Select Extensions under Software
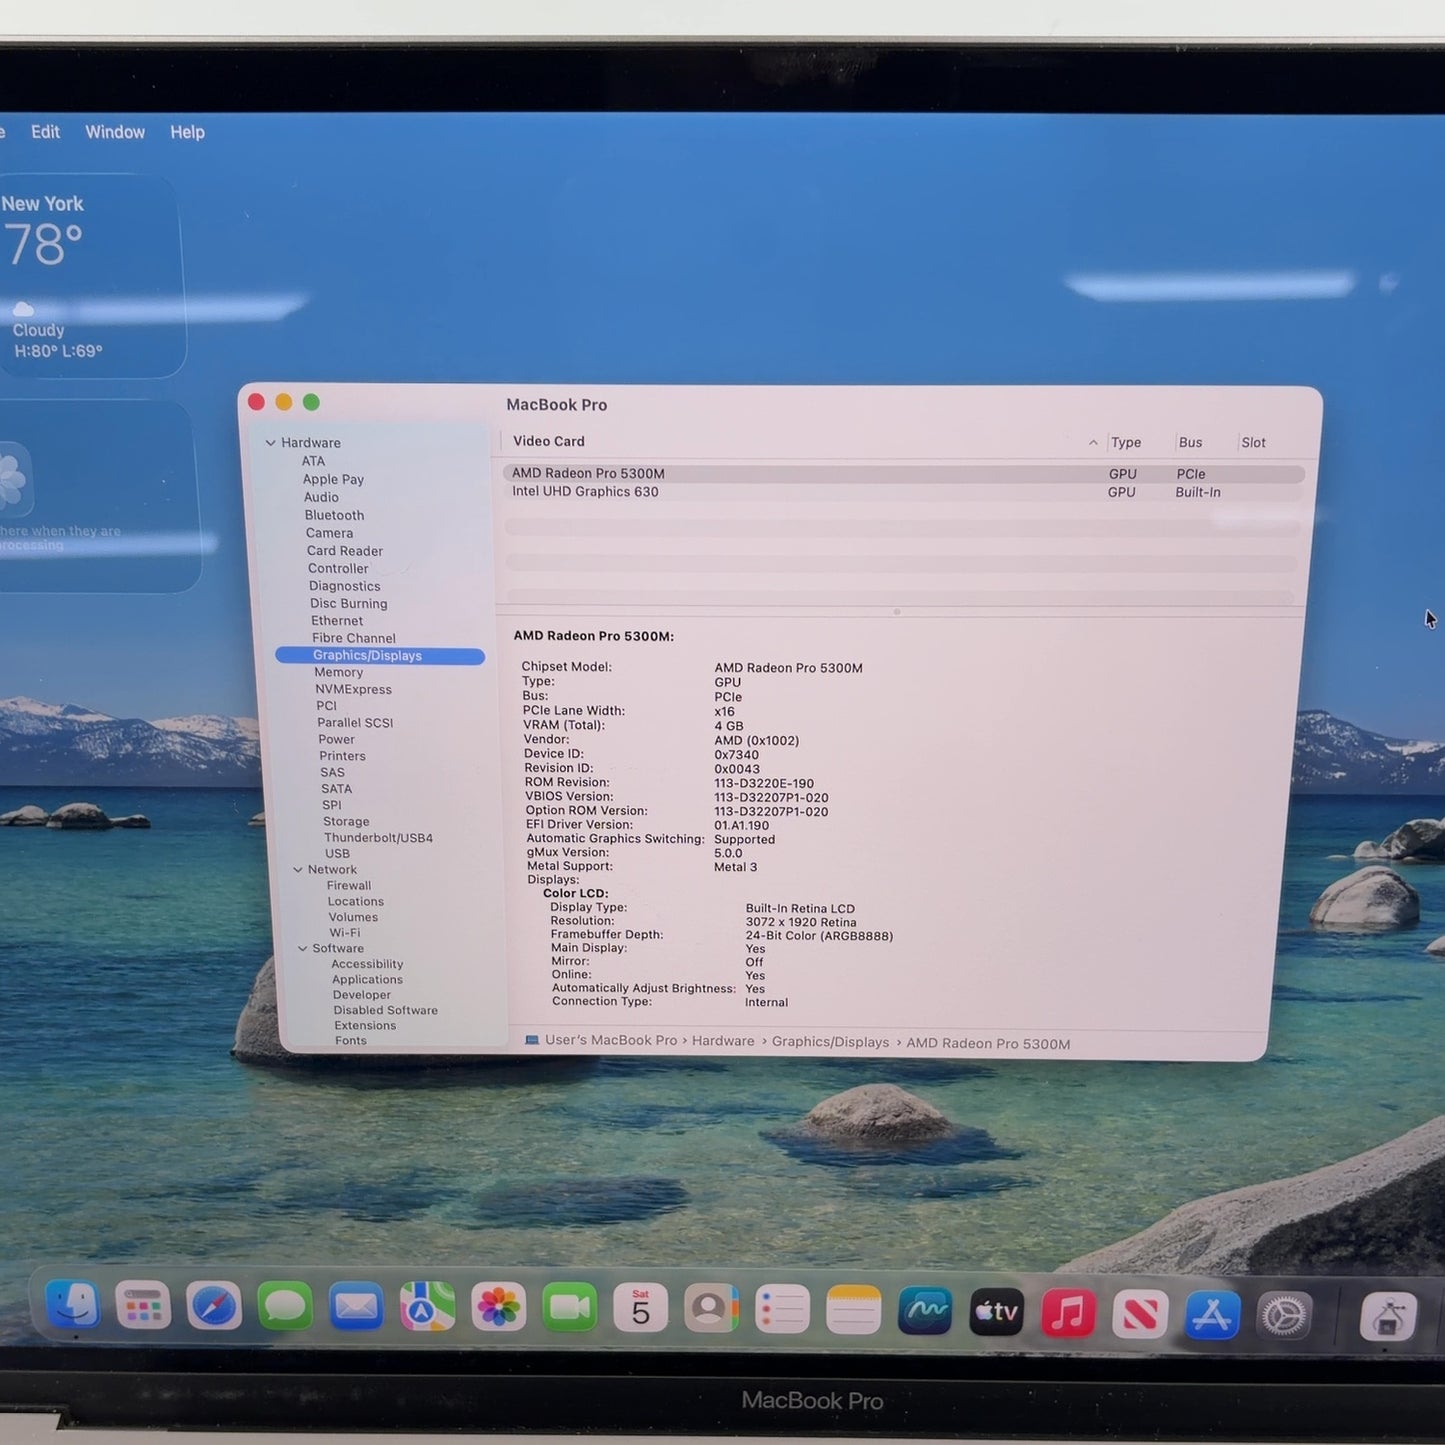The width and height of the screenshot is (1445, 1445). pyautogui.click(x=365, y=1026)
